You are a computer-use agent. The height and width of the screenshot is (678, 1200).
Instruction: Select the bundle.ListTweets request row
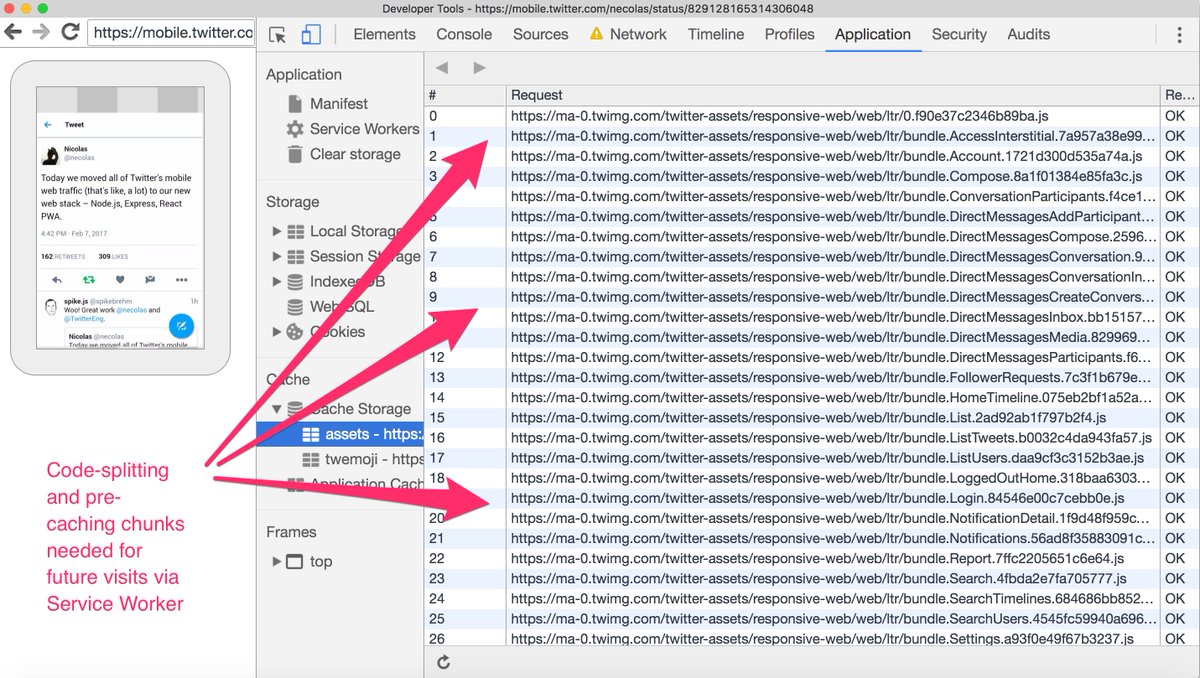pos(812,437)
